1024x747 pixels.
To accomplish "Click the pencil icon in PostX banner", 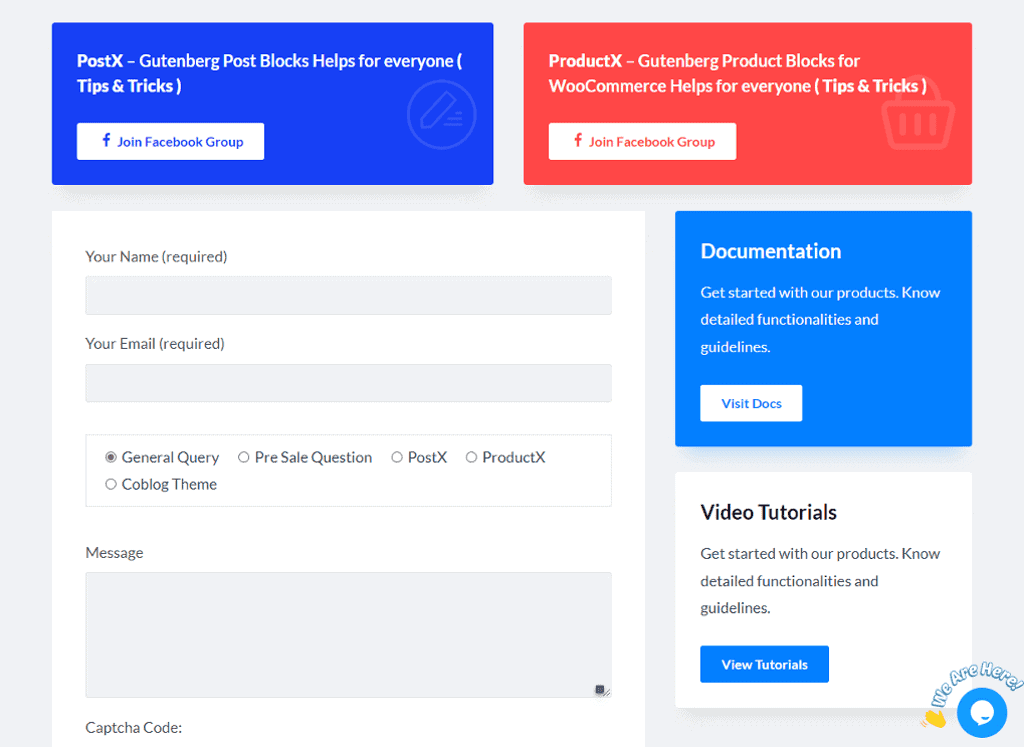I will coord(441,115).
